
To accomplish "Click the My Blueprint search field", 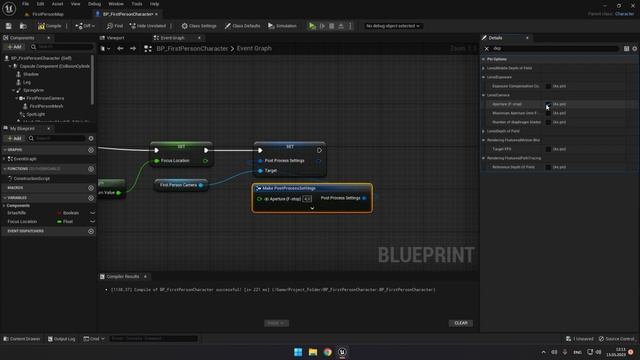I will (56, 138).
